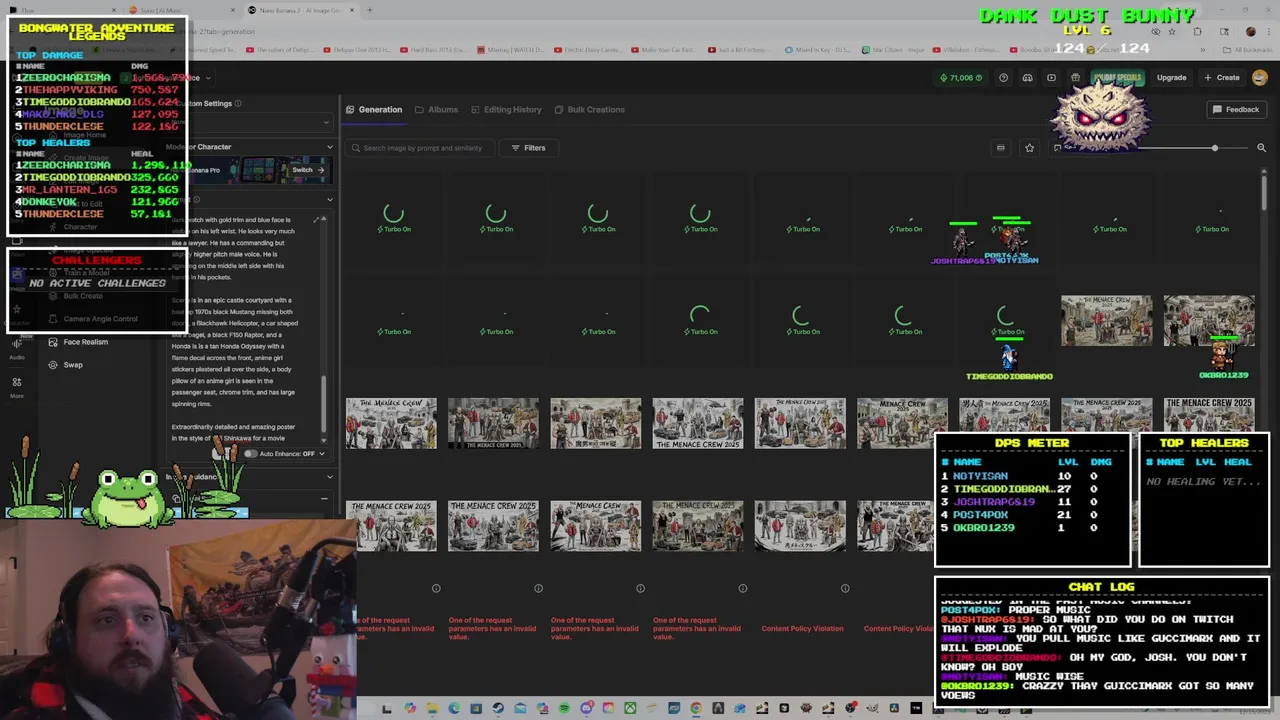
Task: Click info icon above first Content Policy Violation
Action: tap(845, 588)
